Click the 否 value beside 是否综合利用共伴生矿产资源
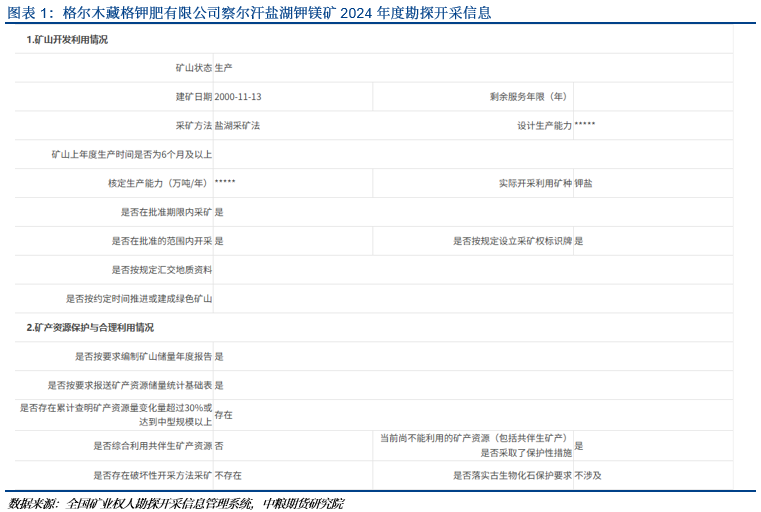The width and height of the screenshot is (761, 512). tap(219, 446)
